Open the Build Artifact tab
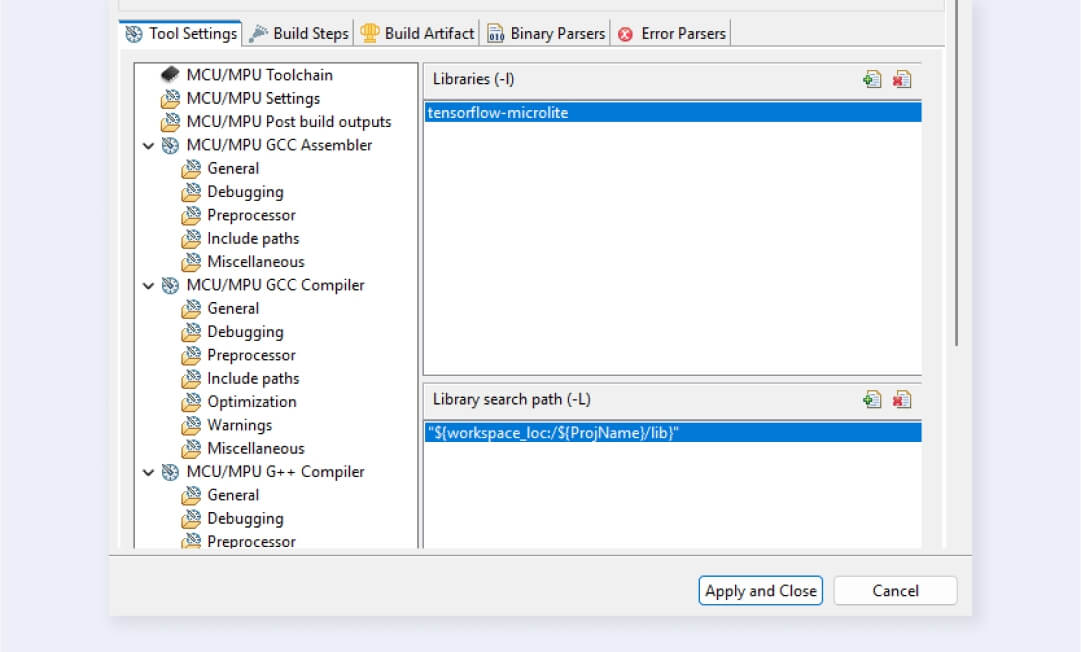This screenshot has height=652, width=1081. [428, 34]
